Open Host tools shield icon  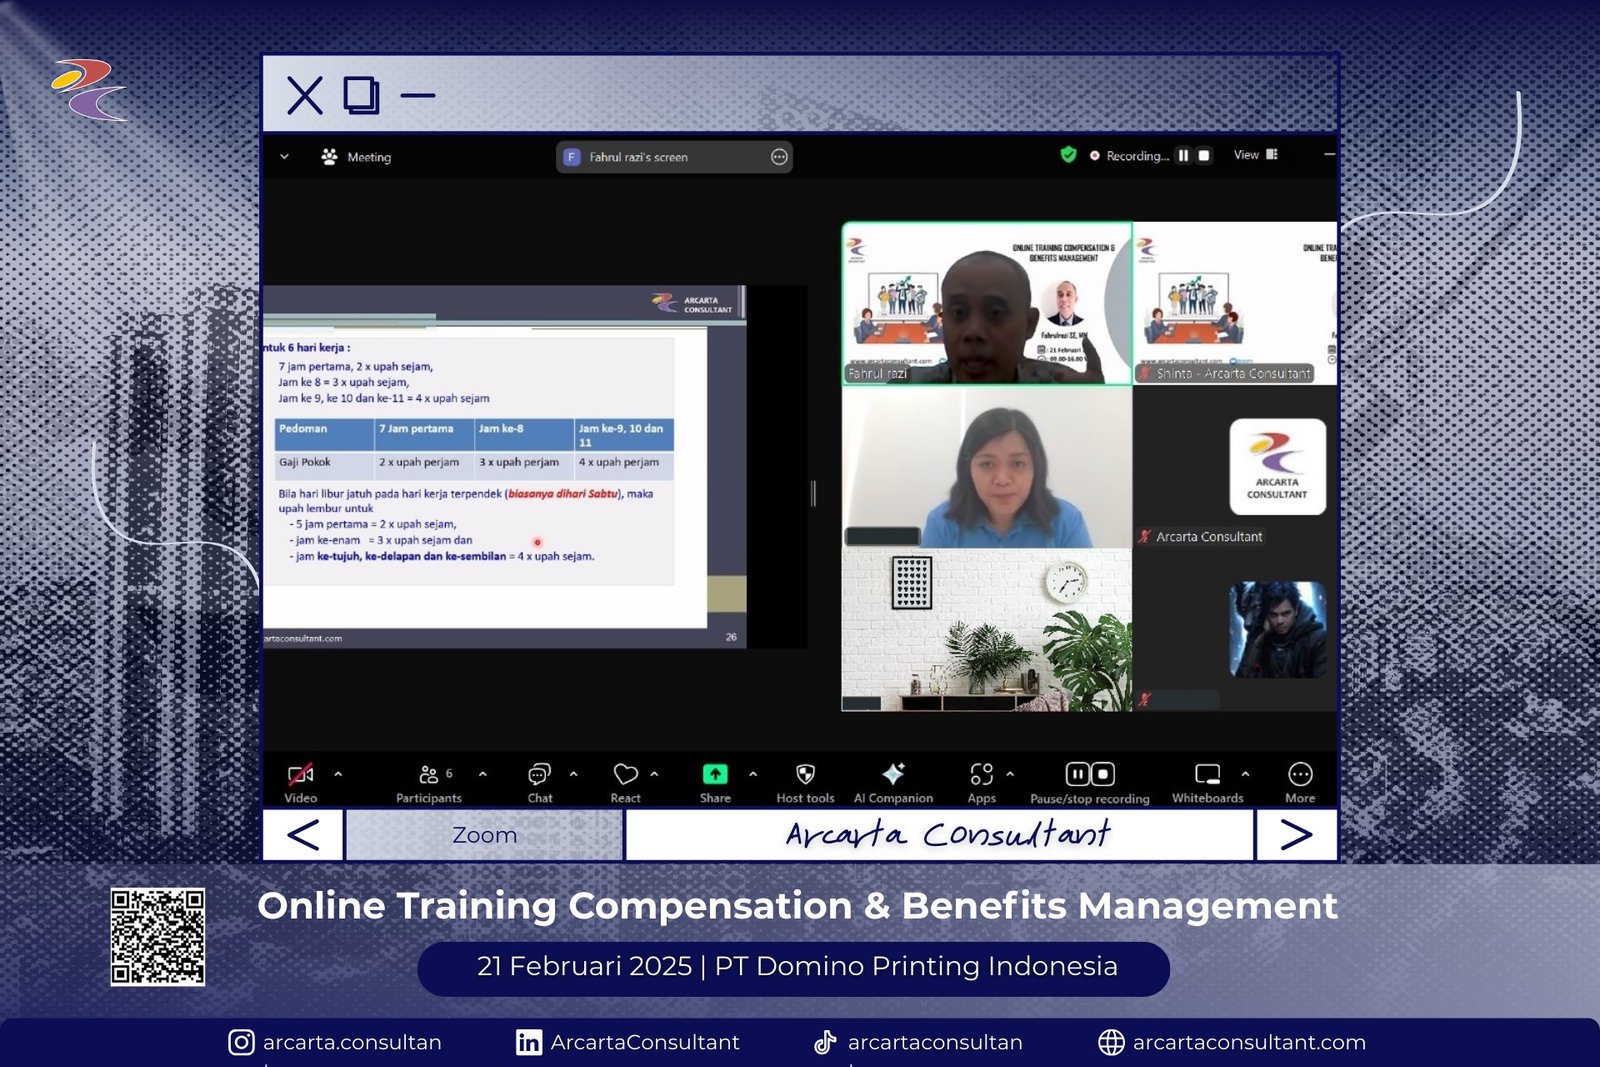pyautogui.click(x=805, y=775)
